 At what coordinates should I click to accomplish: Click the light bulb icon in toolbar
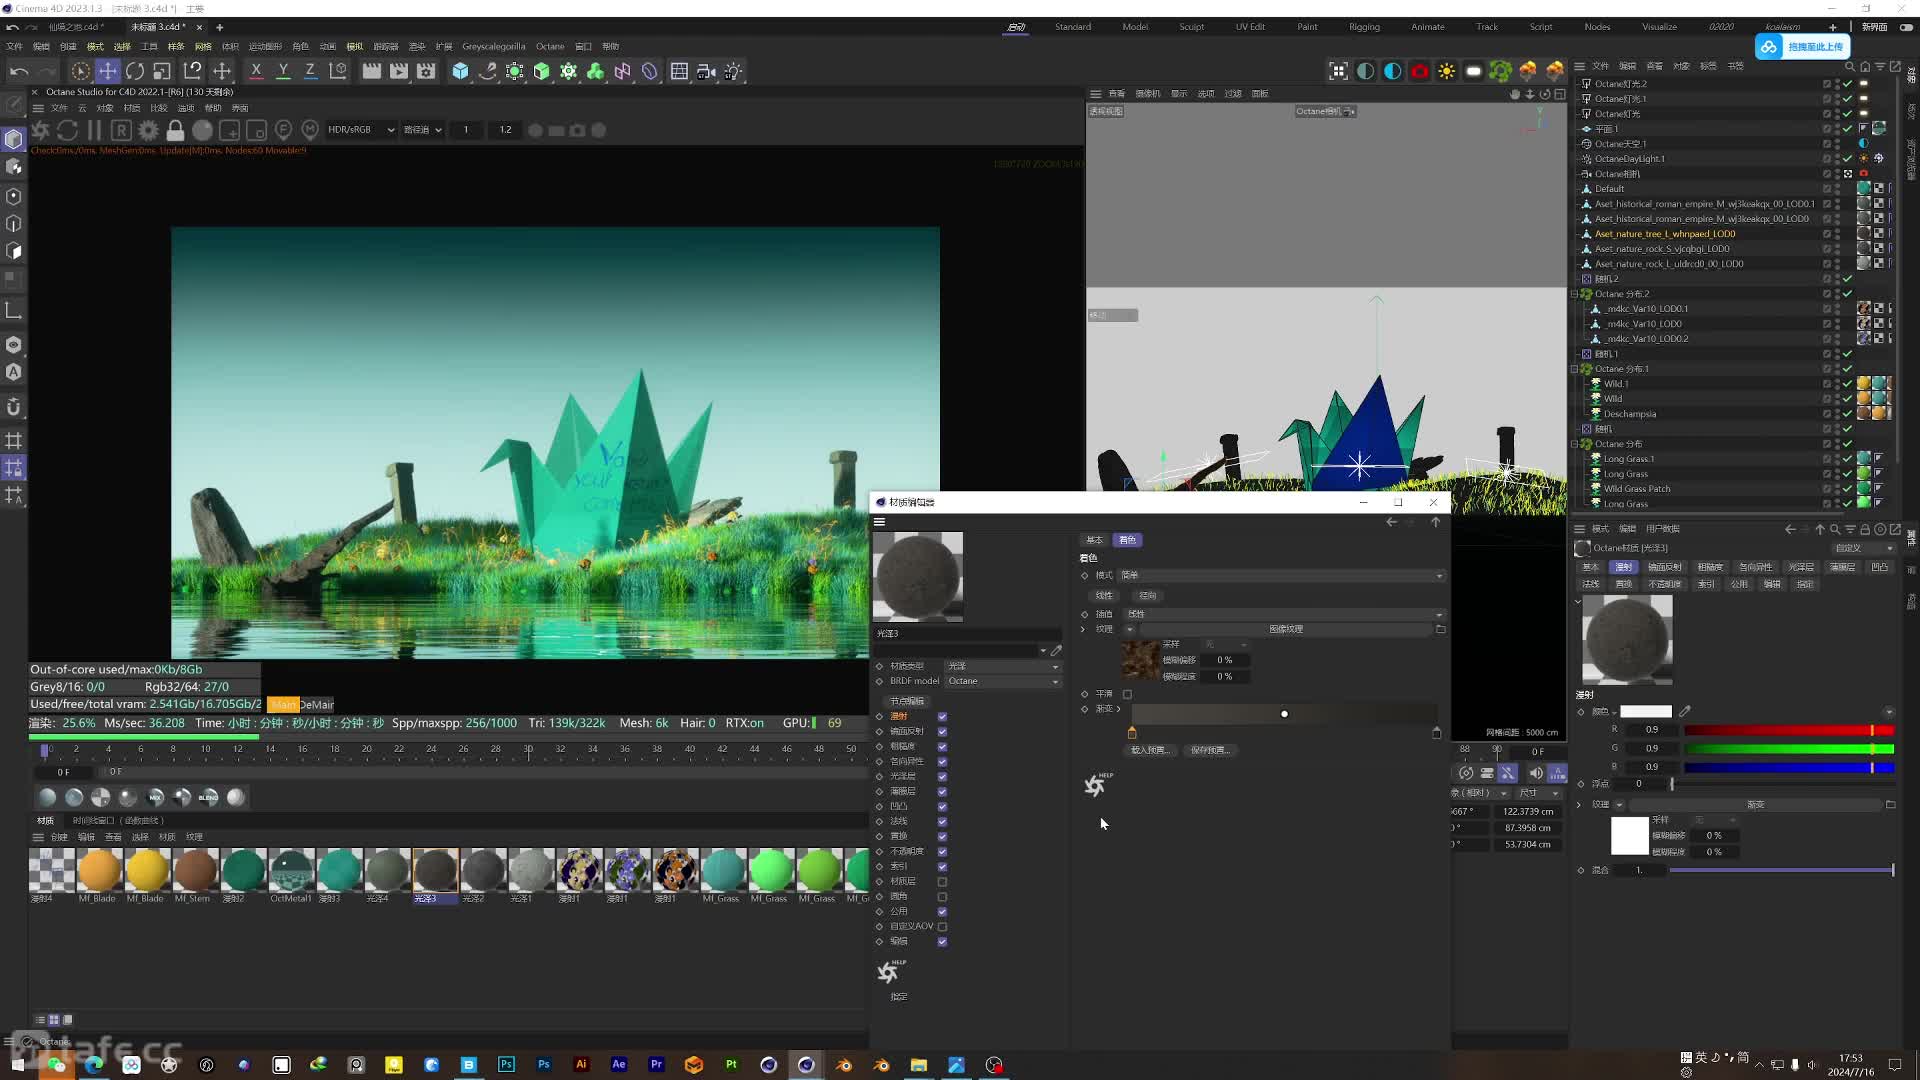coord(734,71)
